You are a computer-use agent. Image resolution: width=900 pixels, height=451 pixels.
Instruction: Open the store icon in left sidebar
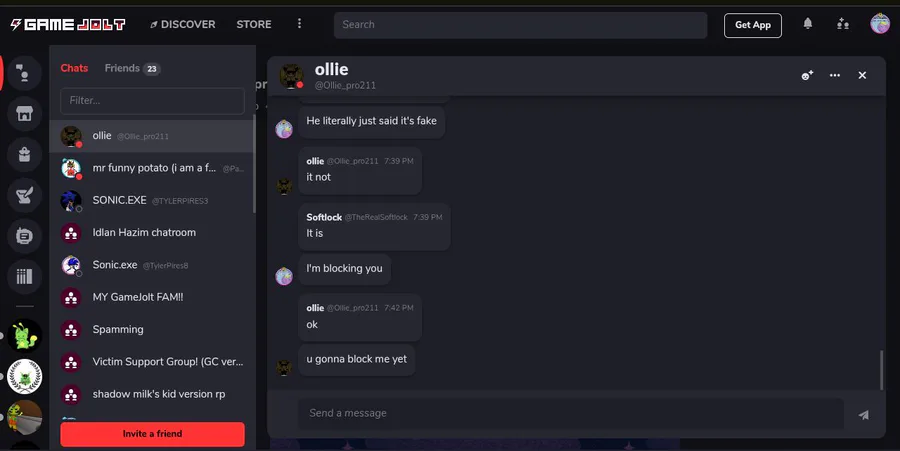[x=24, y=114]
